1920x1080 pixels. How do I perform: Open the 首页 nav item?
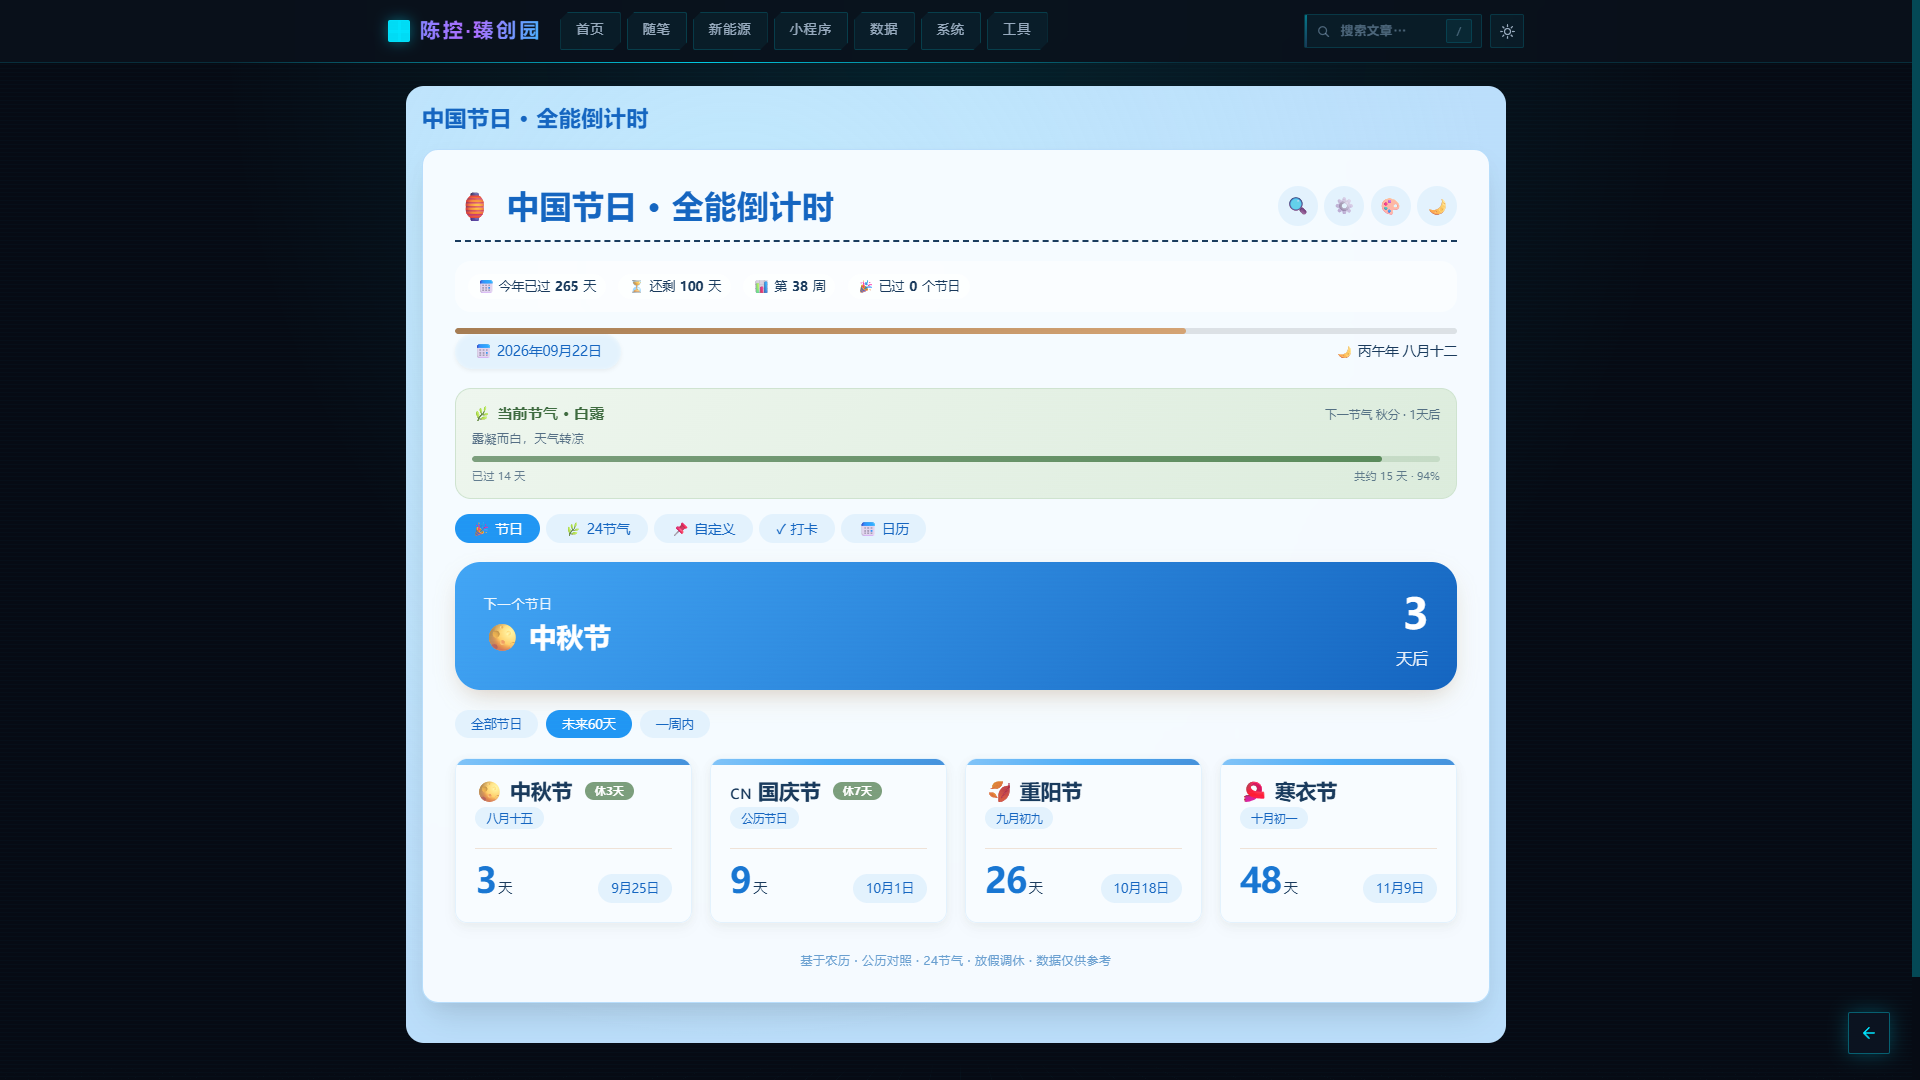click(590, 30)
